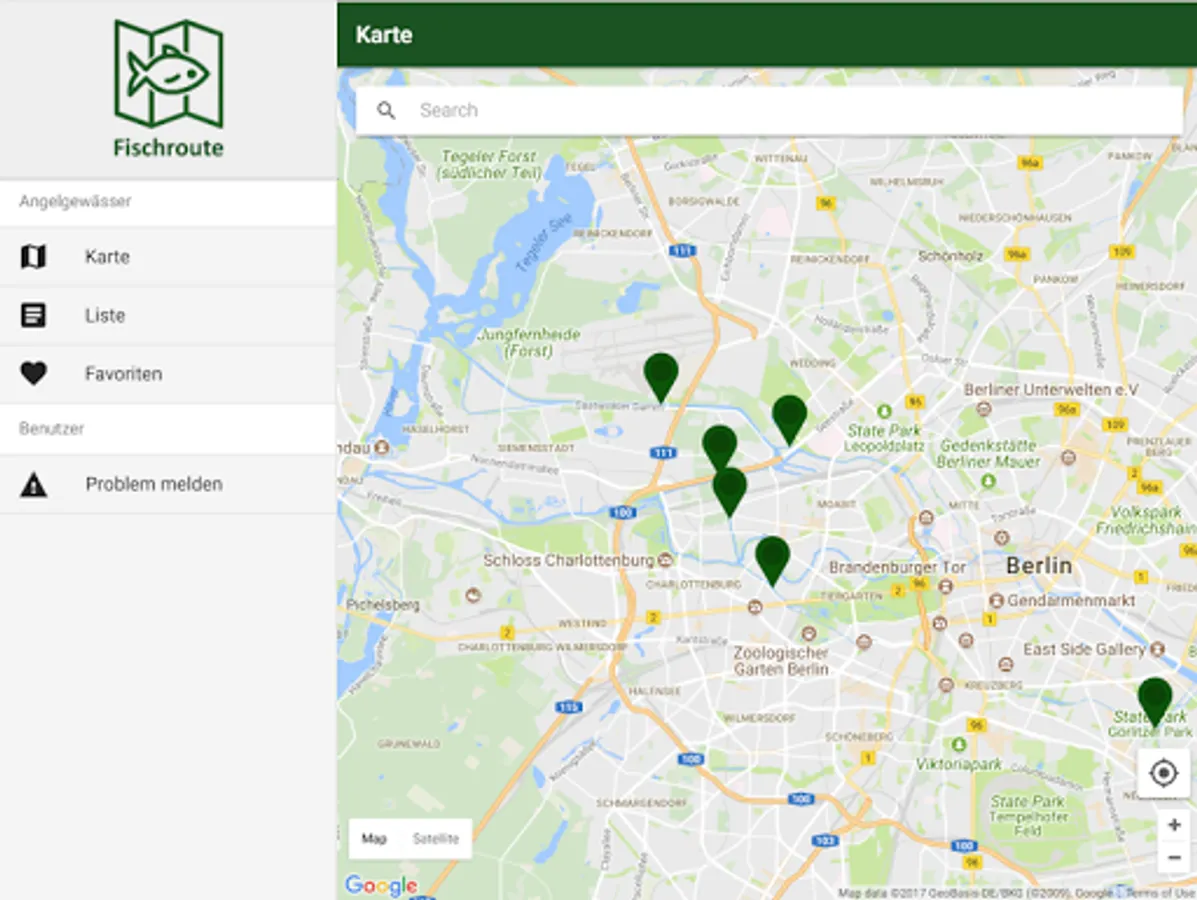This screenshot has height=900, width=1197.
Task: Open the Problem melden menu item
Action: click(167, 484)
